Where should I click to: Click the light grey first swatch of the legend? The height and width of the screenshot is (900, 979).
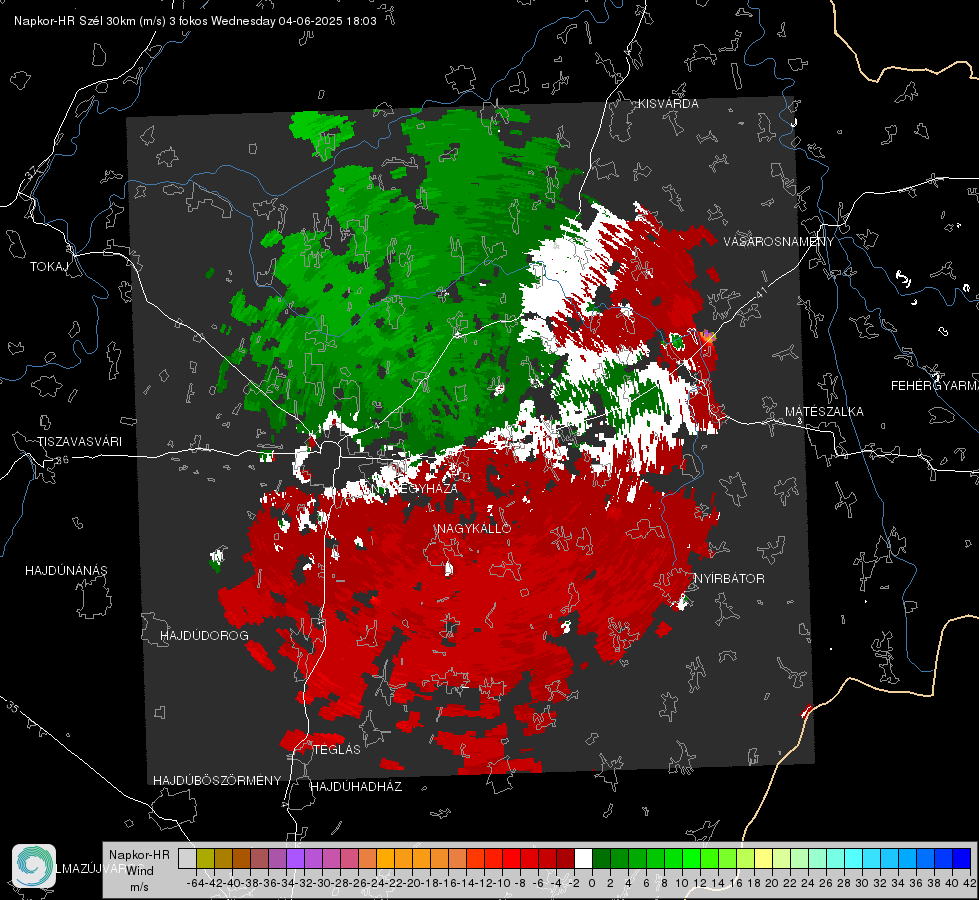click(187, 859)
